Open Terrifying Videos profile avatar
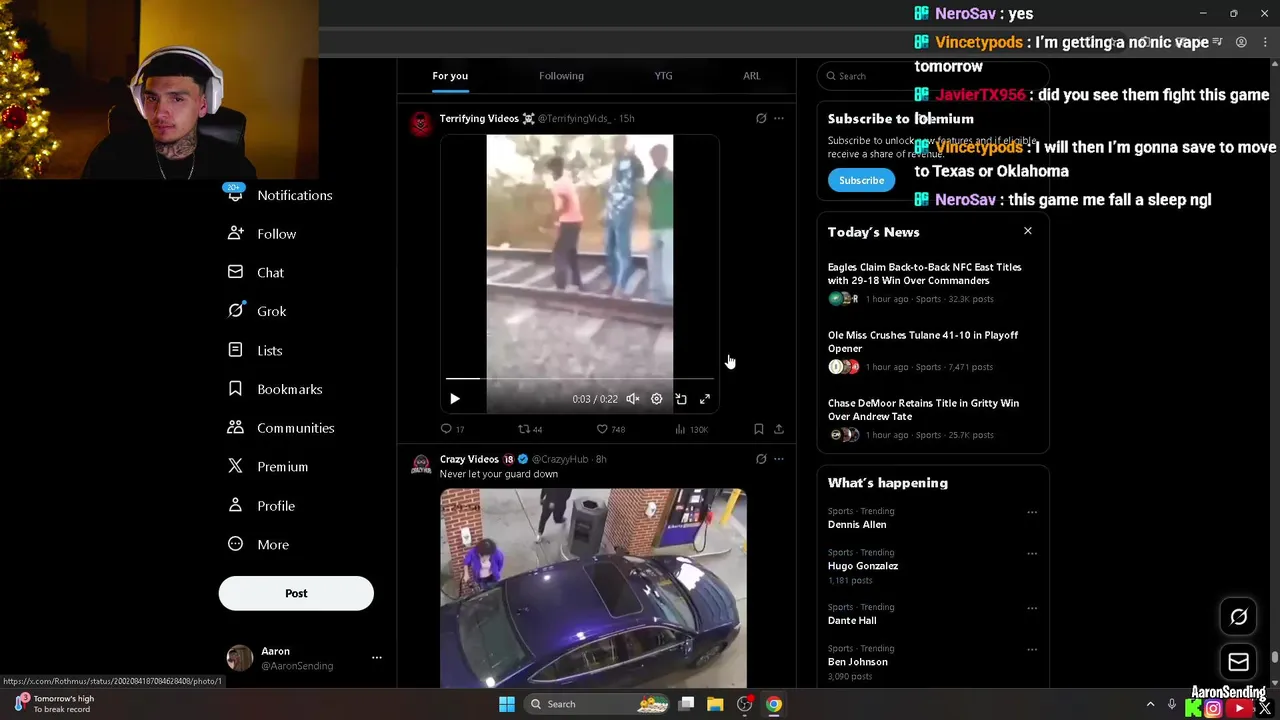Image resolution: width=1280 pixels, height=720 pixels. (x=421, y=123)
